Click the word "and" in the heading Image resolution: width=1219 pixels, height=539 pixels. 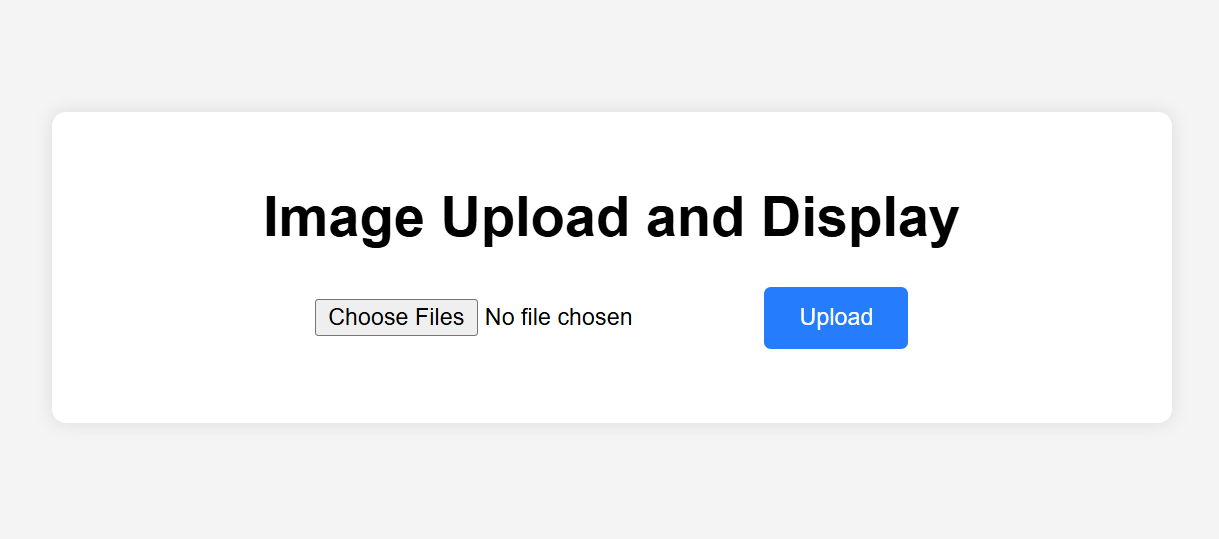[x=695, y=216]
